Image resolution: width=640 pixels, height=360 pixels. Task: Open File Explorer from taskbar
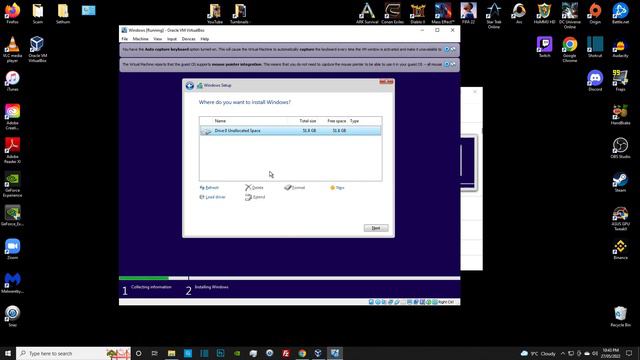171,353
